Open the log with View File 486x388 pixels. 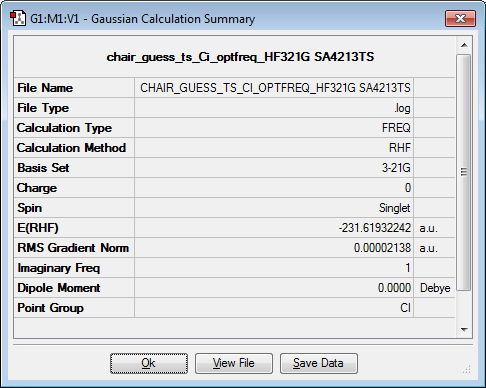pos(234,363)
